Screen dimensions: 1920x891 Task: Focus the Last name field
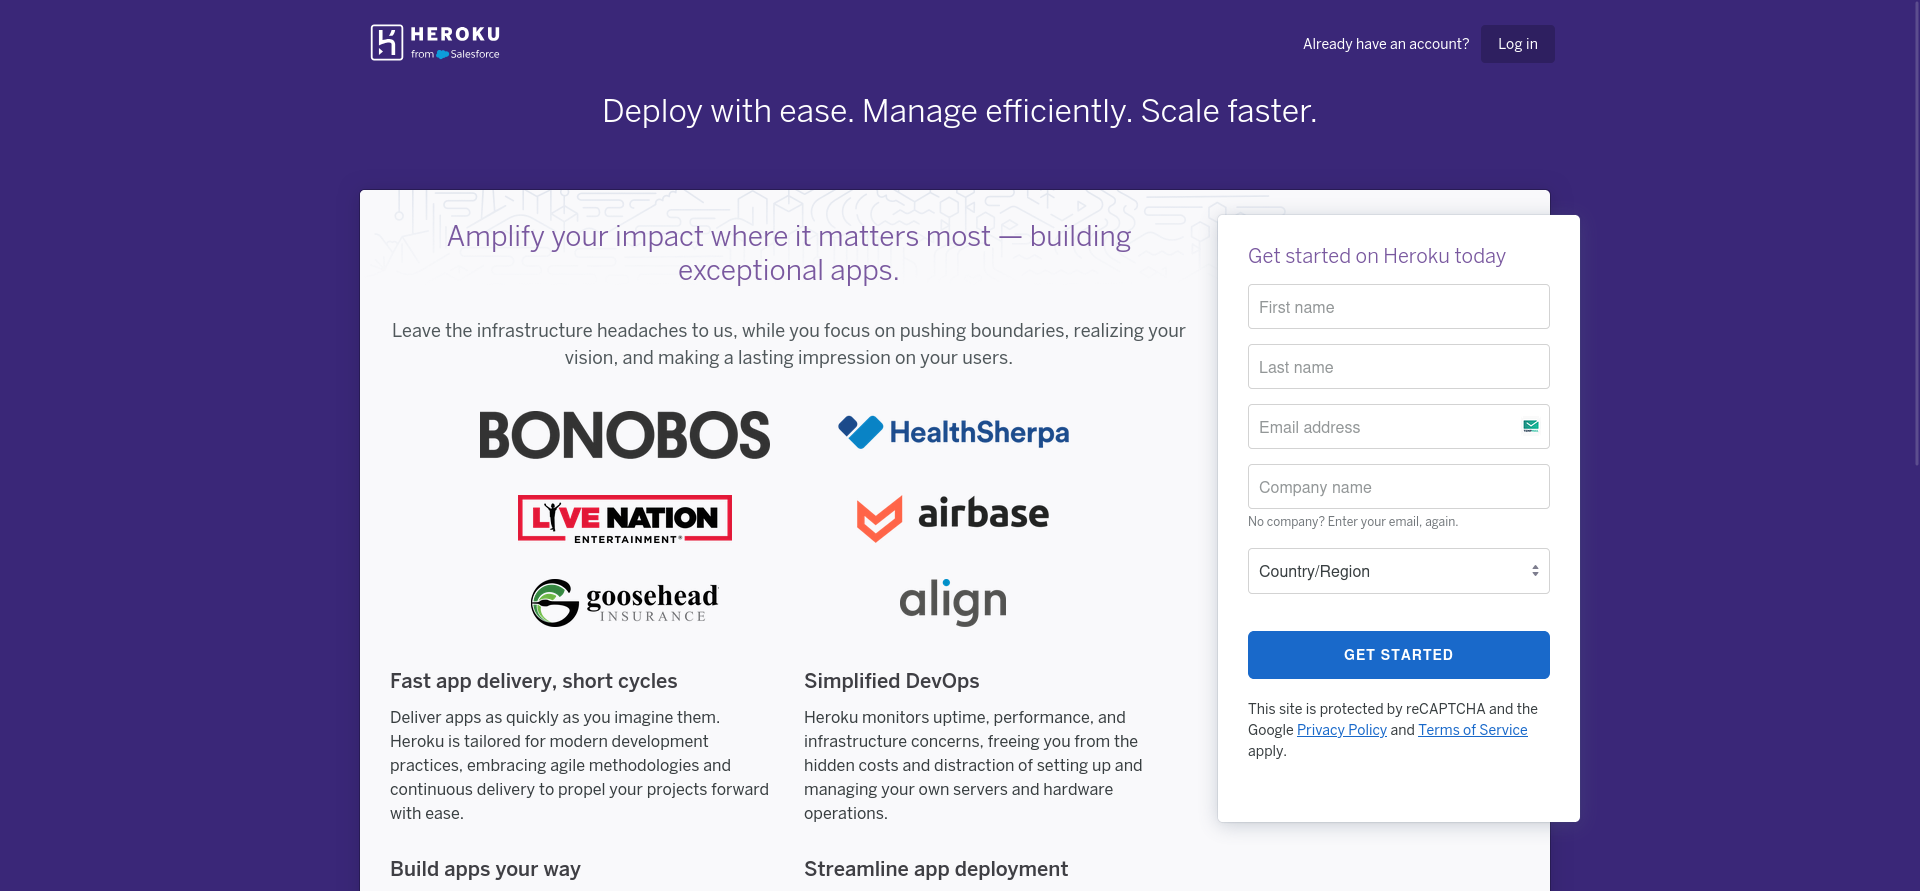(1398, 367)
